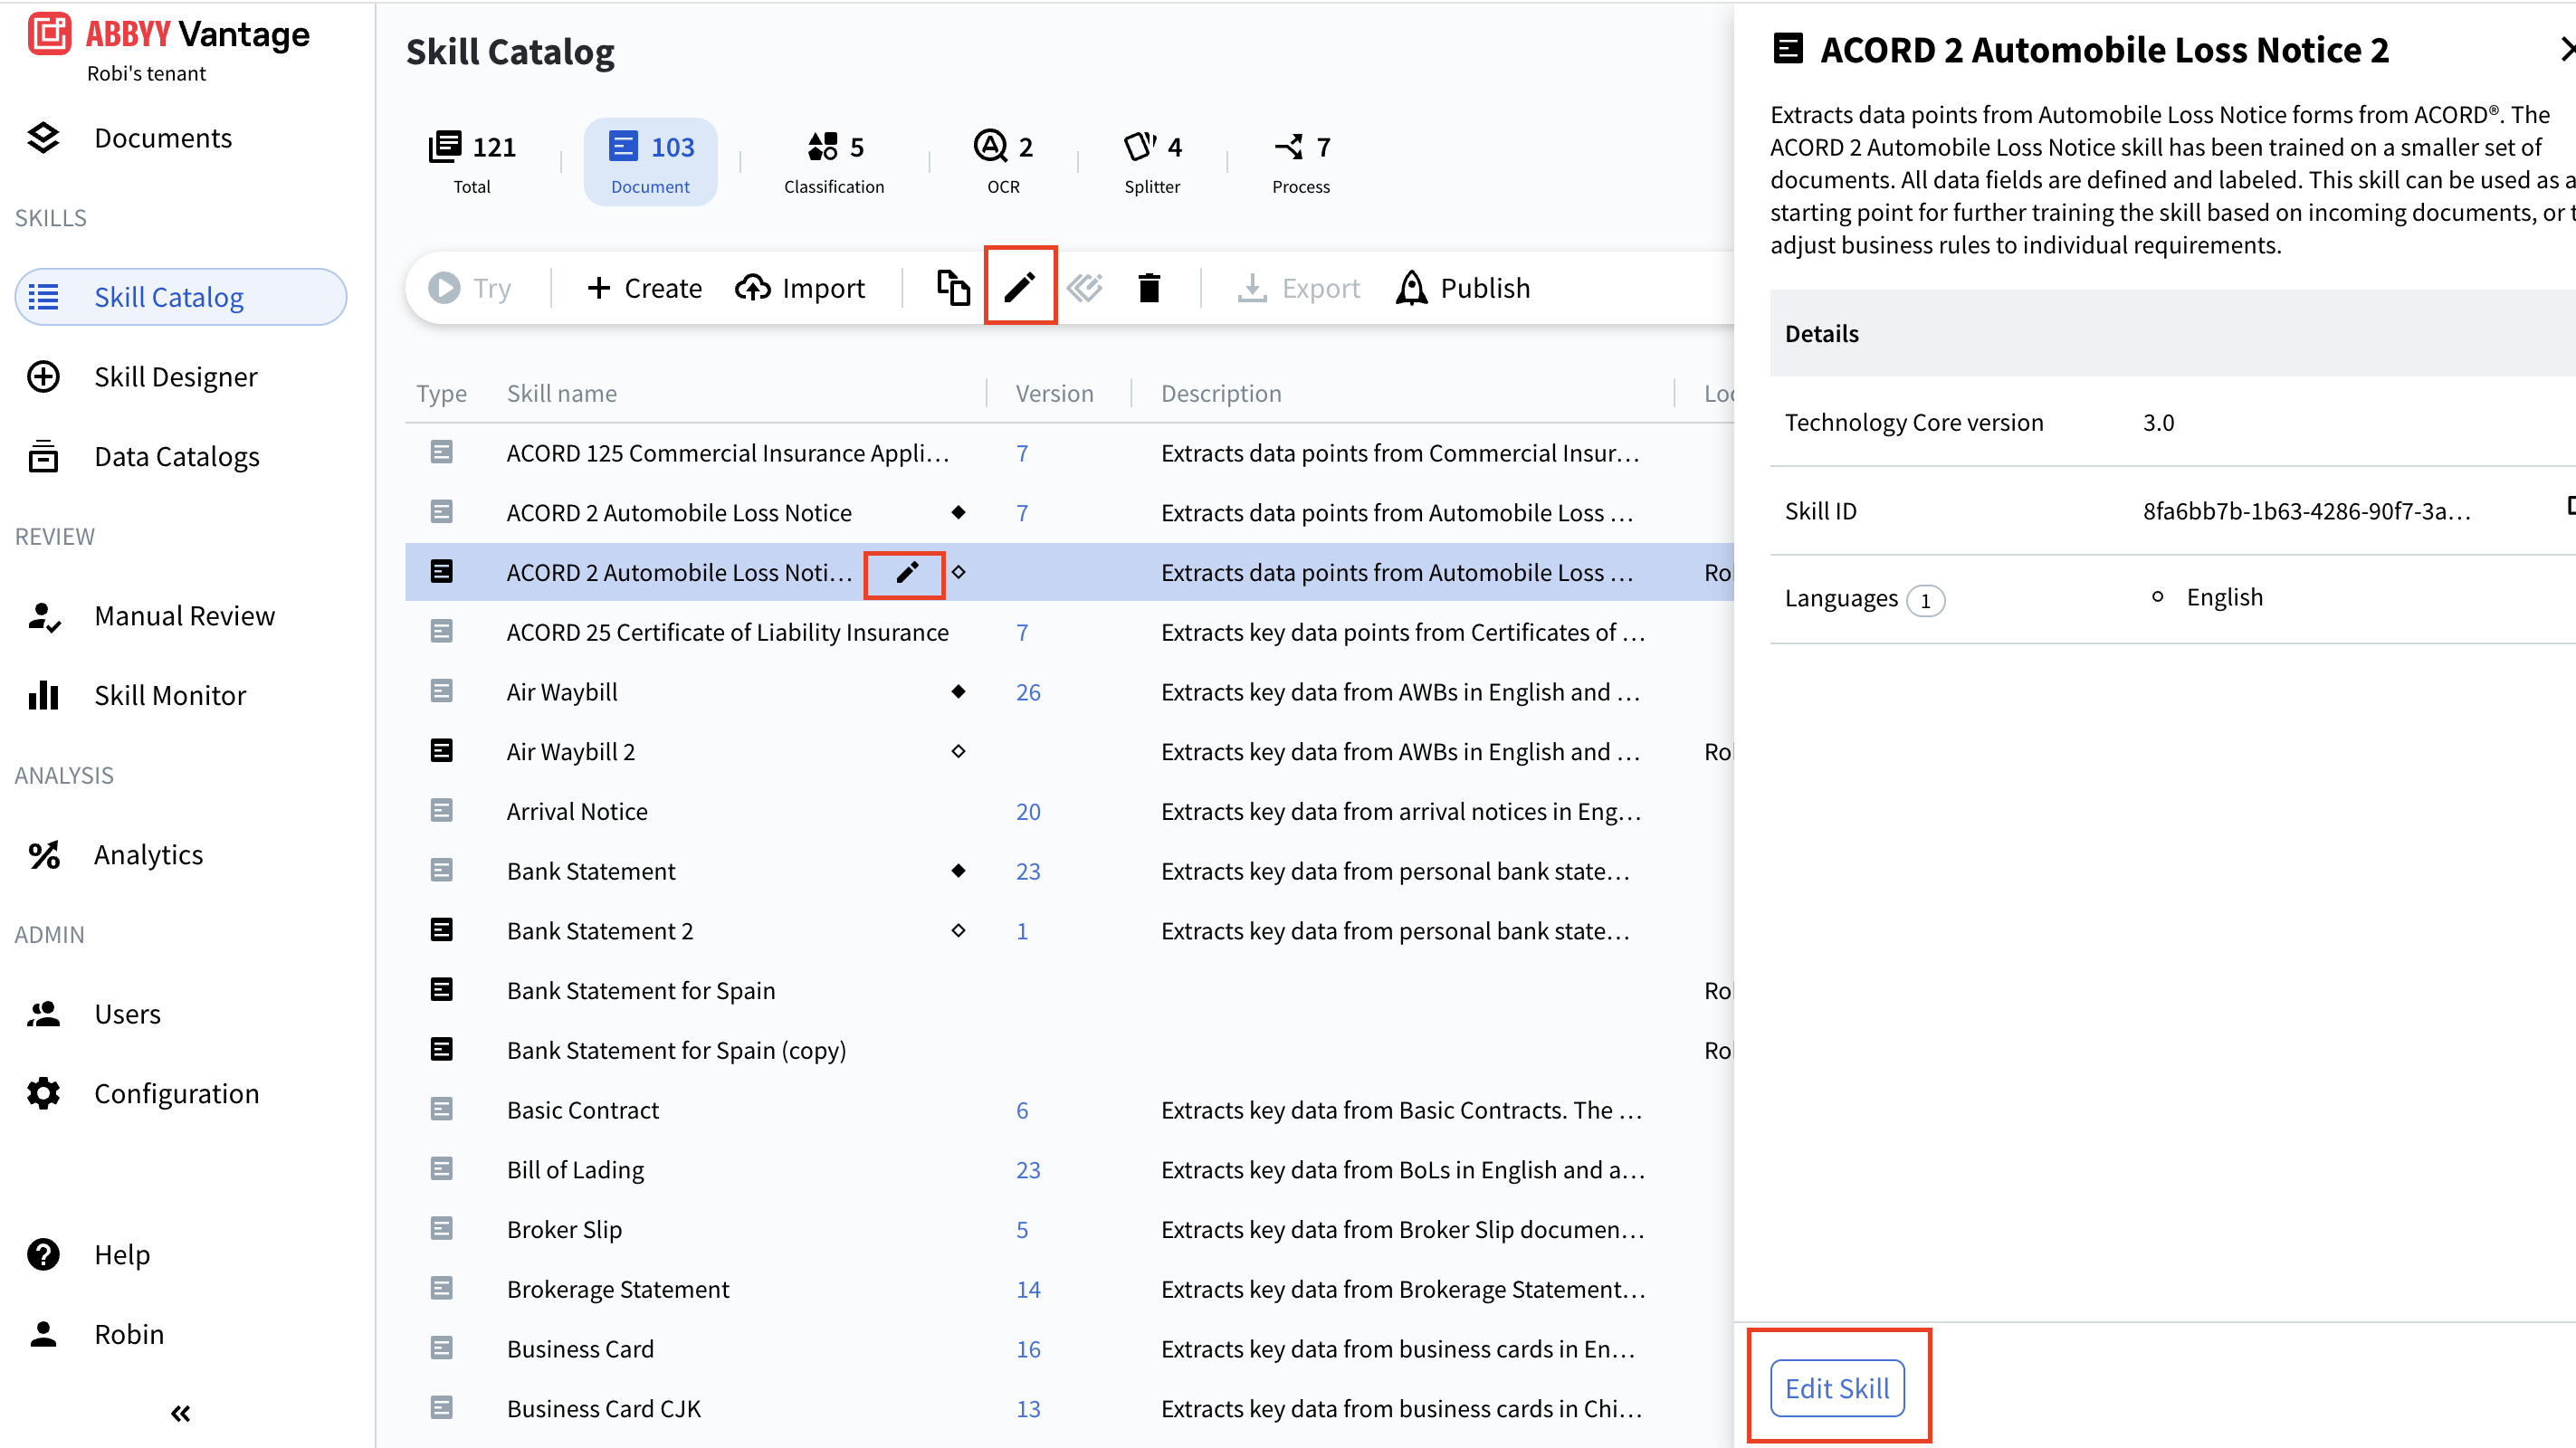The width and height of the screenshot is (2576, 1448).
Task: Click version 26 of Air Waybill
Action: coord(1028,692)
